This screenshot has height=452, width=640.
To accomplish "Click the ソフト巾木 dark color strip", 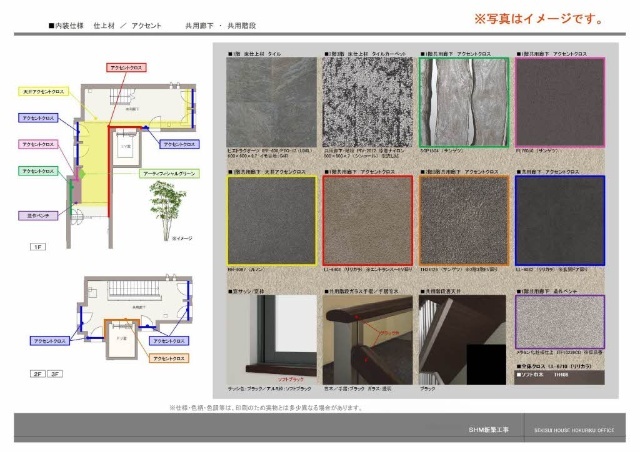I will pyautogui.click(x=560, y=377).
